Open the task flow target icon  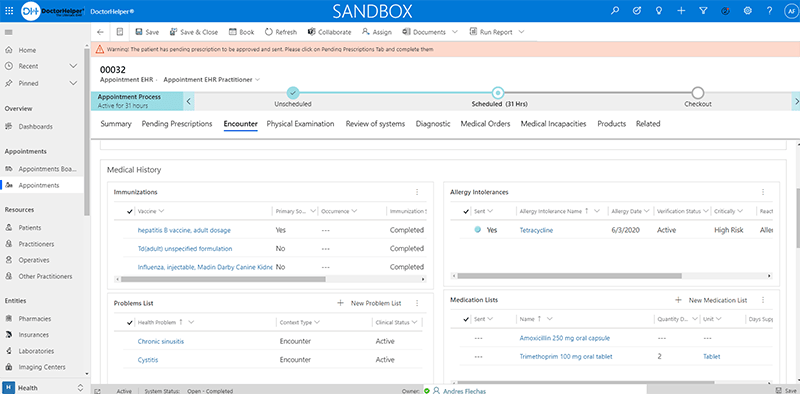point(637,11)
